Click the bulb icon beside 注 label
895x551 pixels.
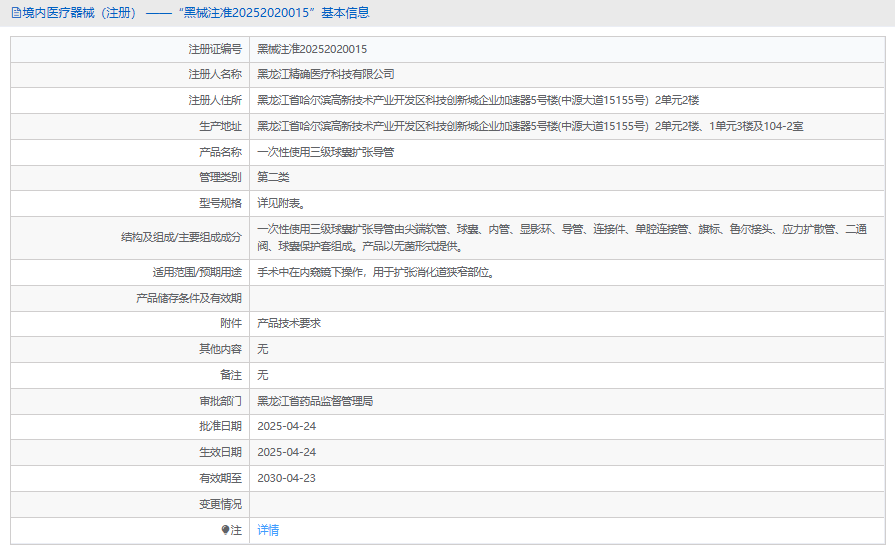(225, 530)
